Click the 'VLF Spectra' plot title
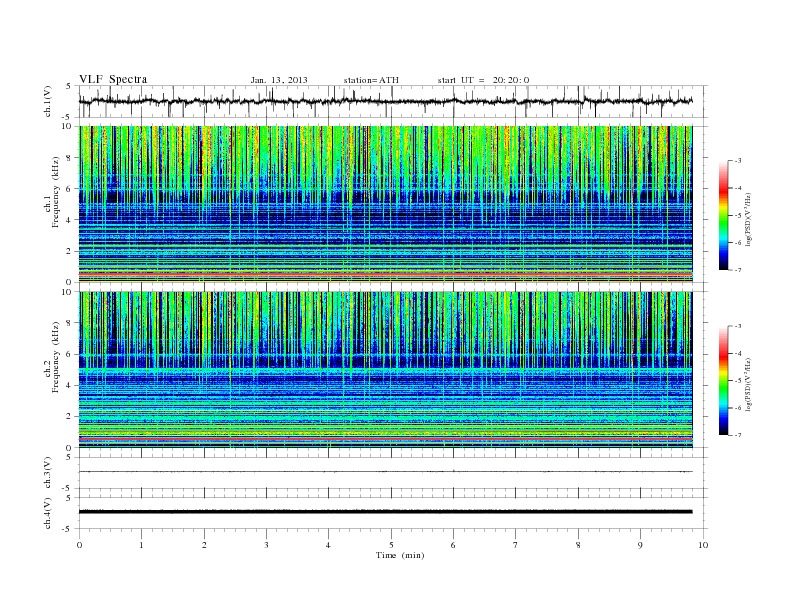Image resolution: width=792 pixels, height=612 pixels. point(113,79)
